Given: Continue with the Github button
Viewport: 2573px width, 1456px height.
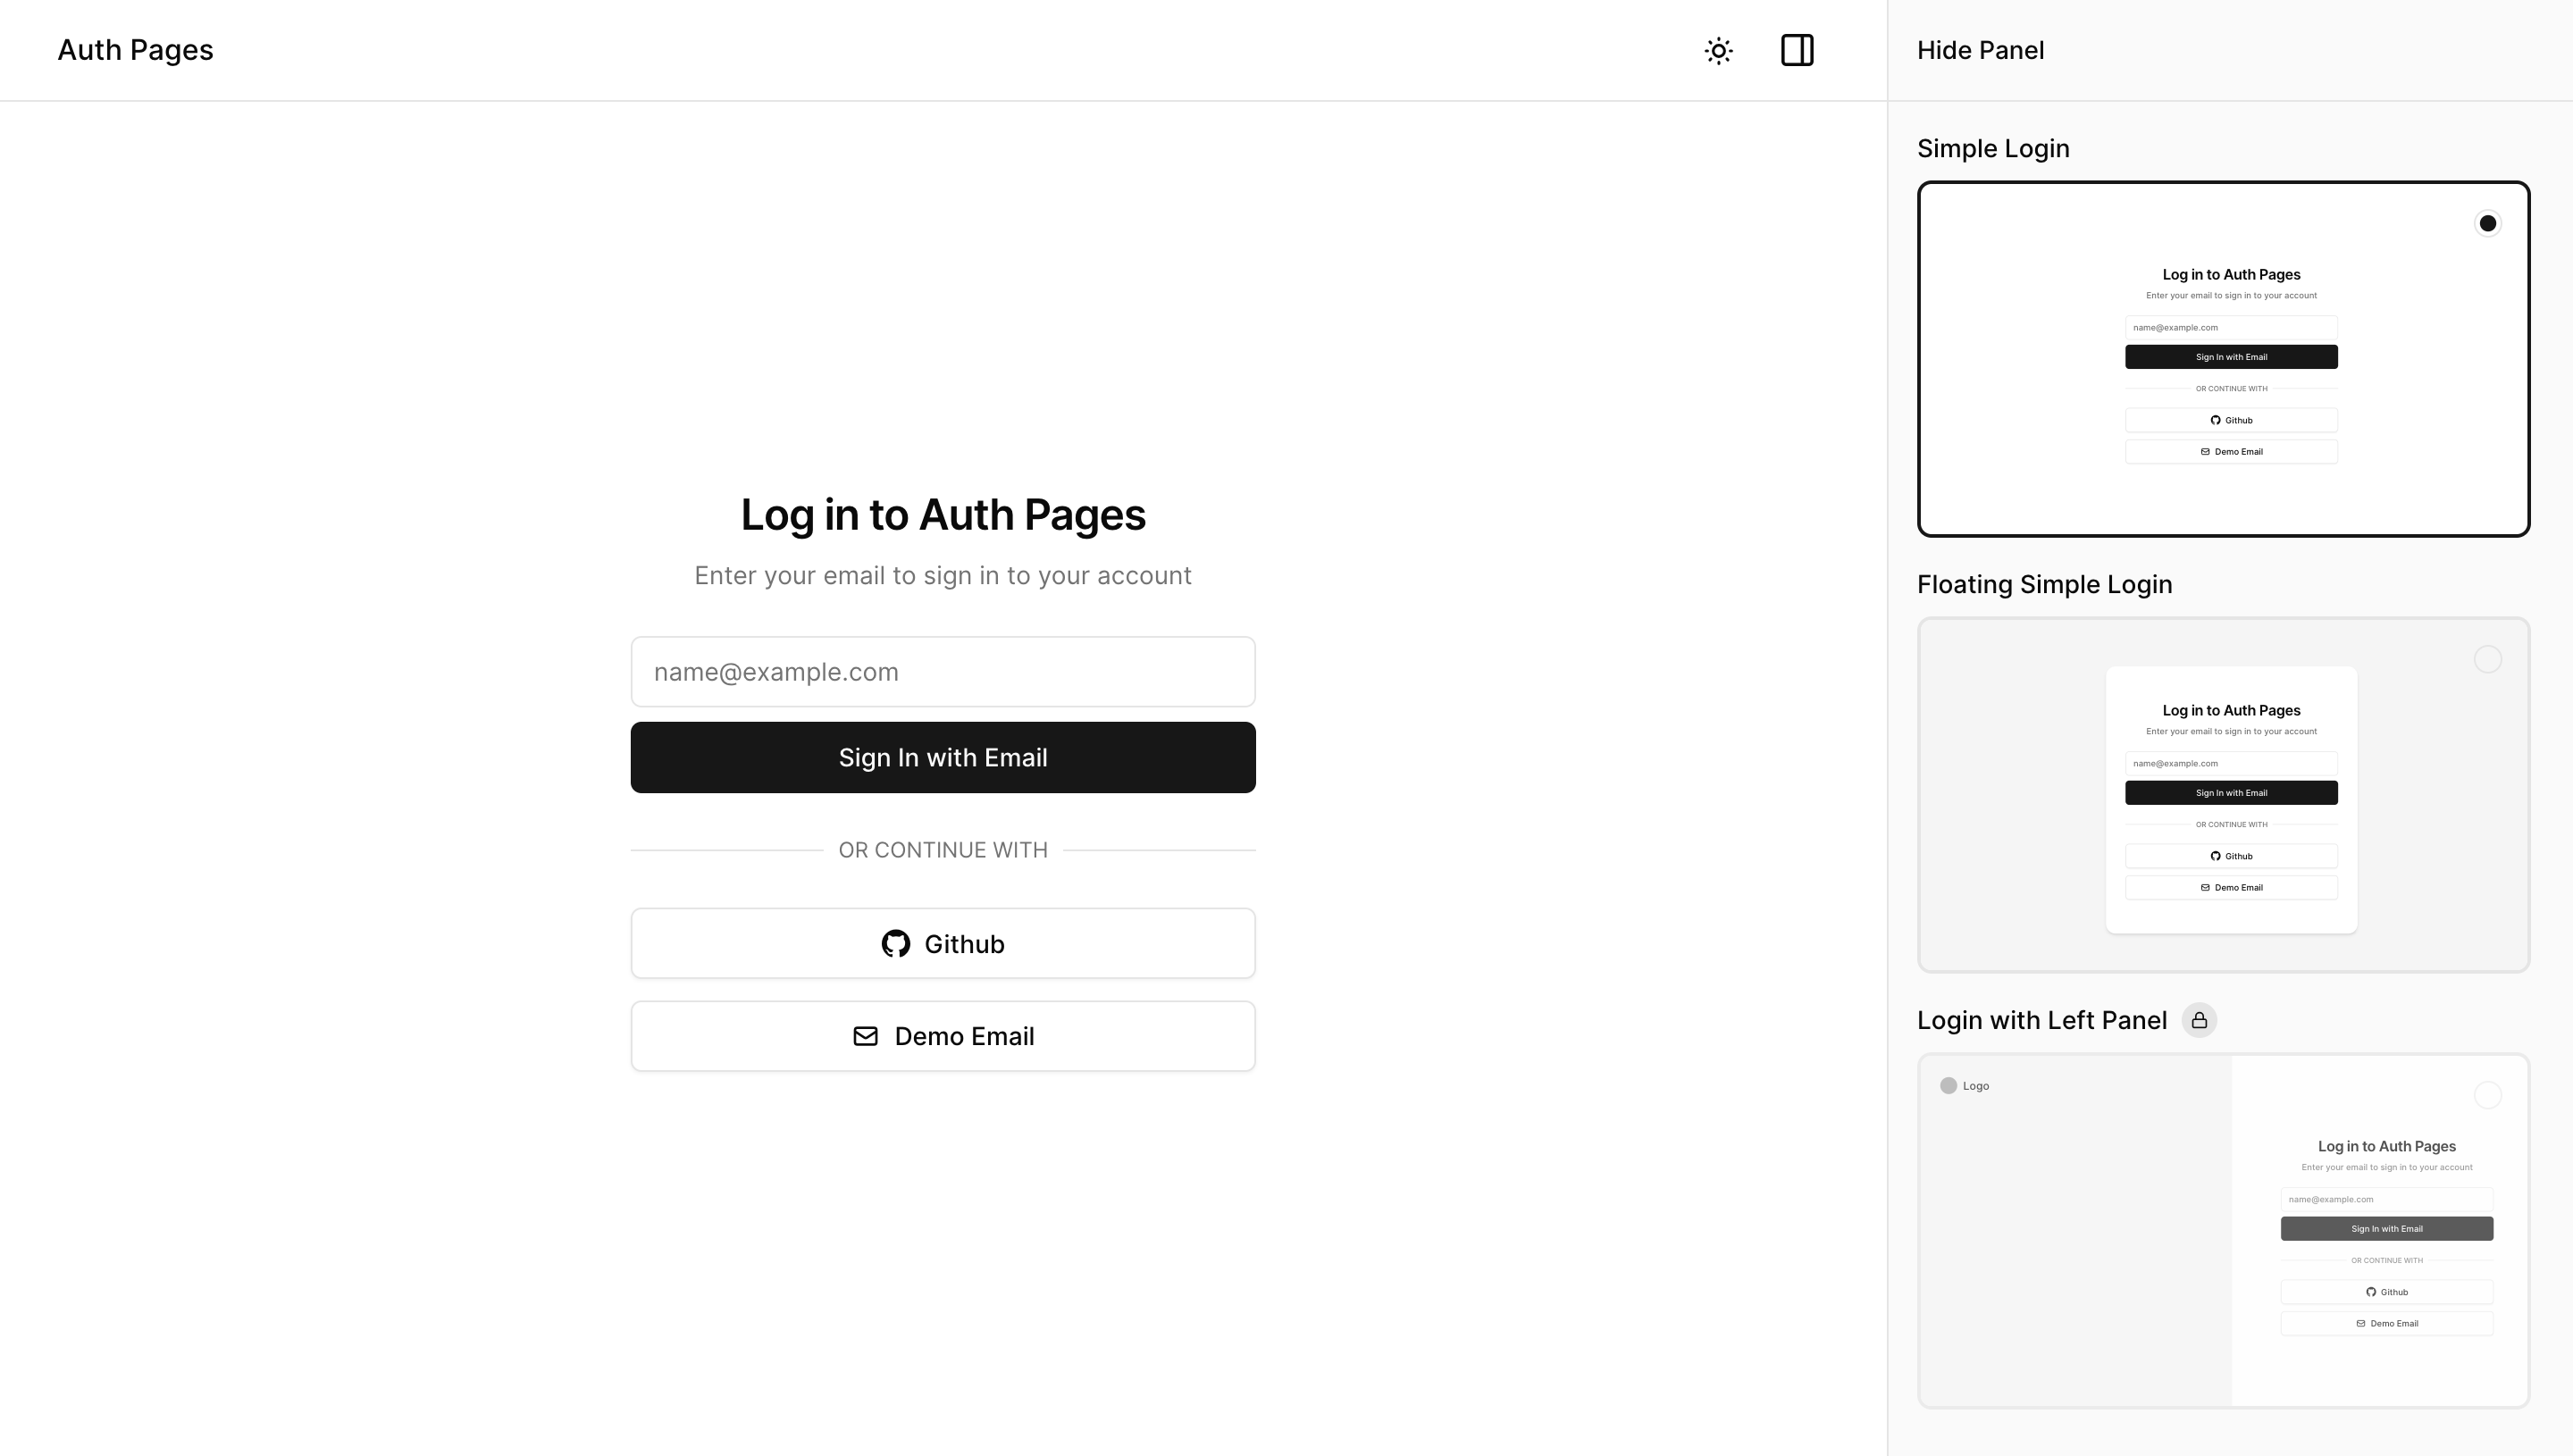Looking at the screenshot, I should point(943,944).
